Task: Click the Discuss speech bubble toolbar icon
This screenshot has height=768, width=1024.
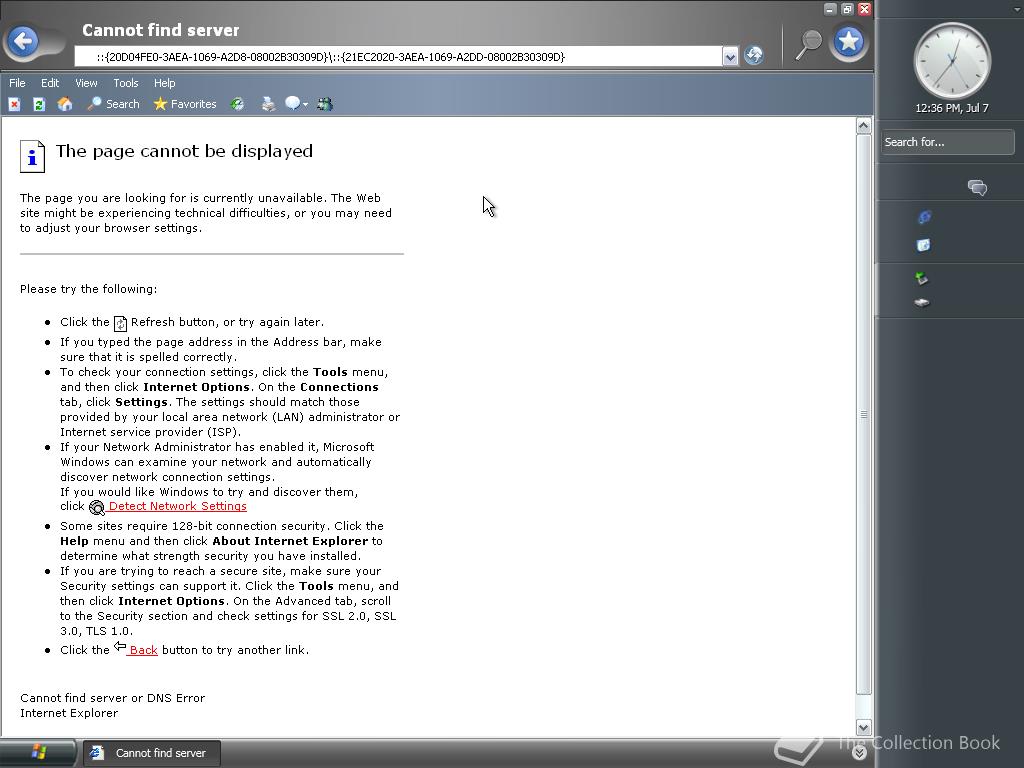Action: click(x=292, y=104)
